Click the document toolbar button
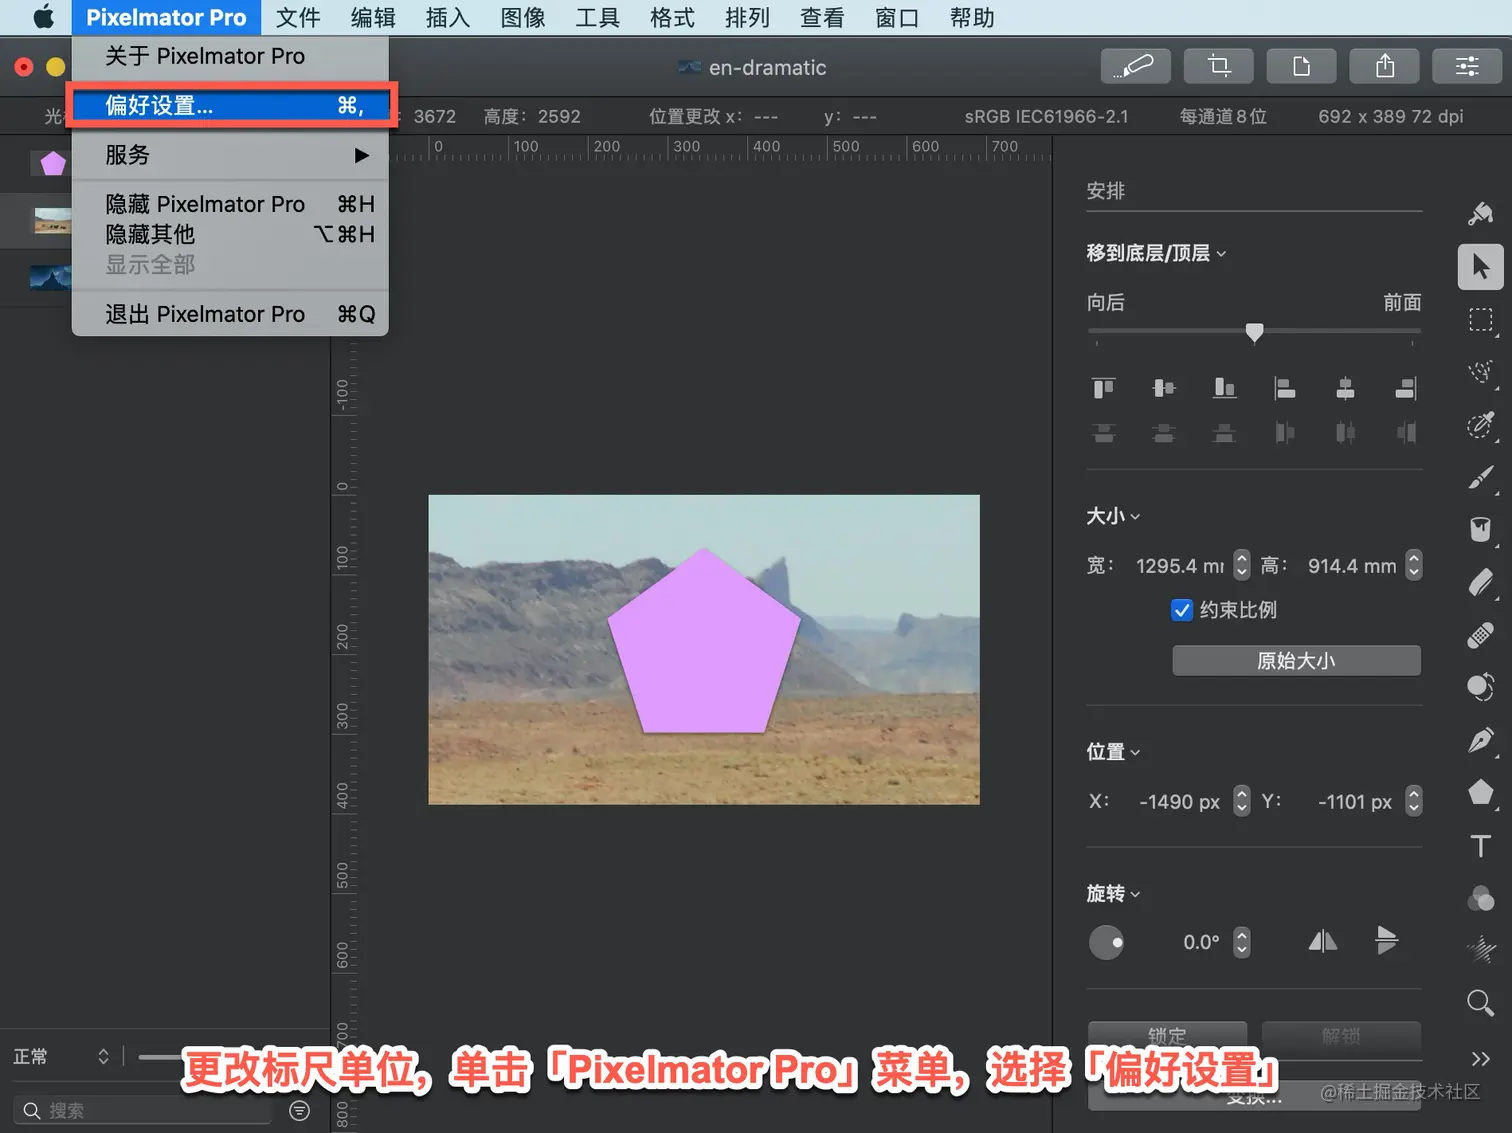The image size is (1512, 1133). (x=1301, y=67)
